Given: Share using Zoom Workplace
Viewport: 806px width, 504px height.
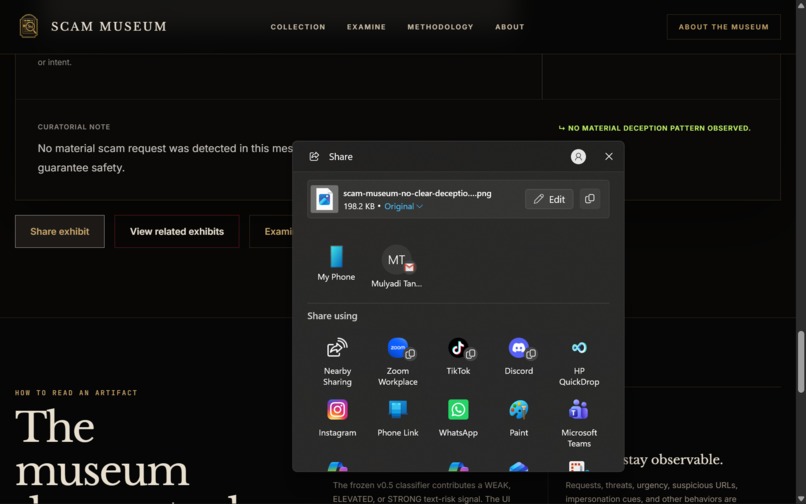Looking at the screenshot, I should pyautogui.click(x=397, y=362).
